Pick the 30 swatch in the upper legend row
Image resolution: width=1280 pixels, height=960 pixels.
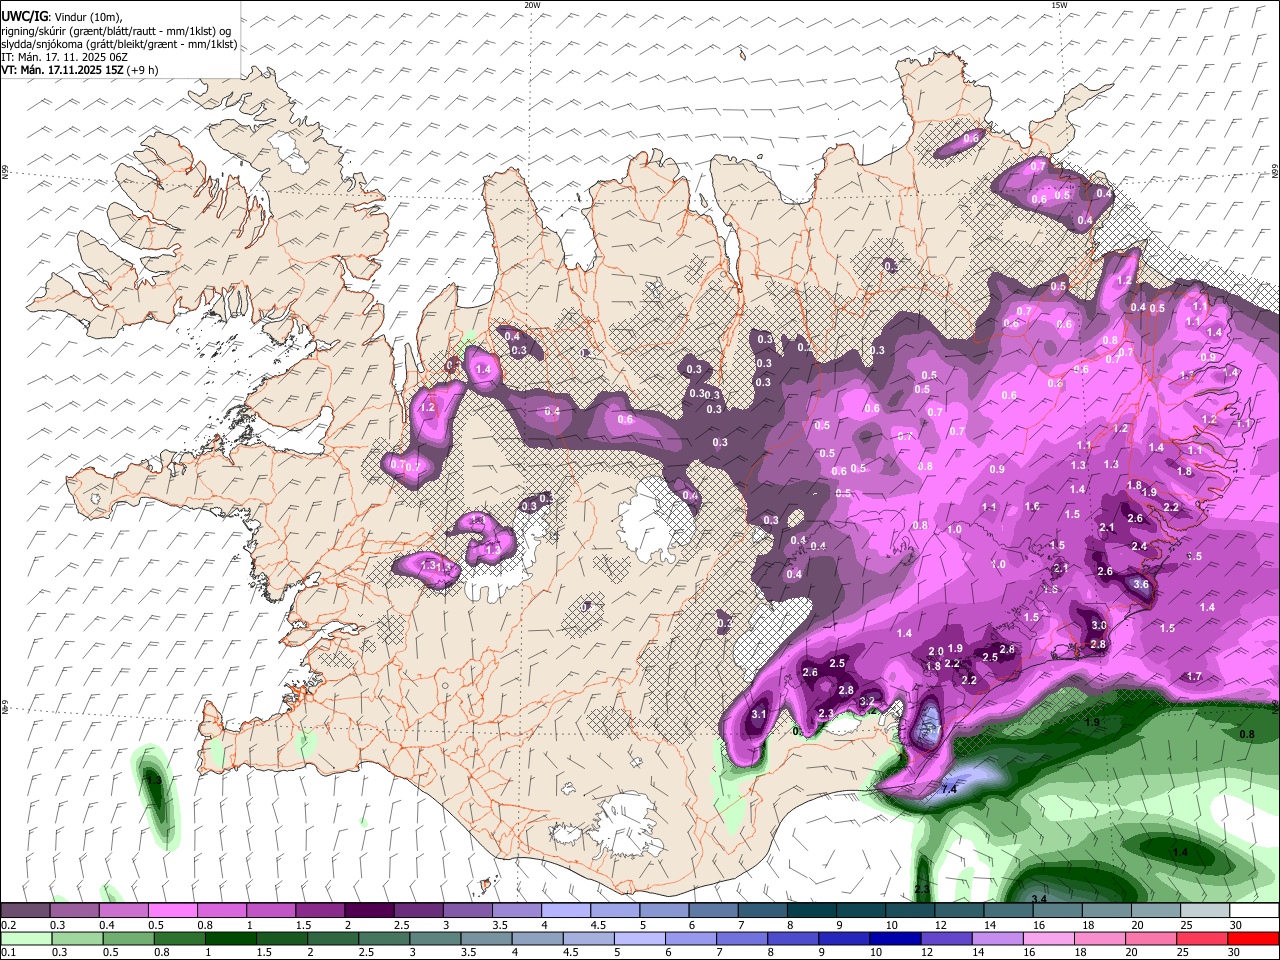[1254, 911]
